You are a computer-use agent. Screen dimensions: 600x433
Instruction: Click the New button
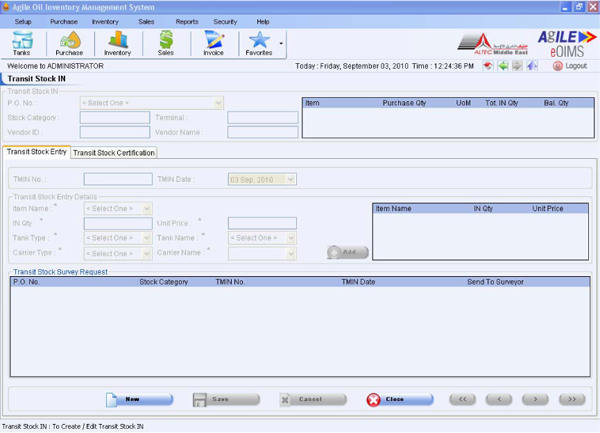tap(139, 399)
